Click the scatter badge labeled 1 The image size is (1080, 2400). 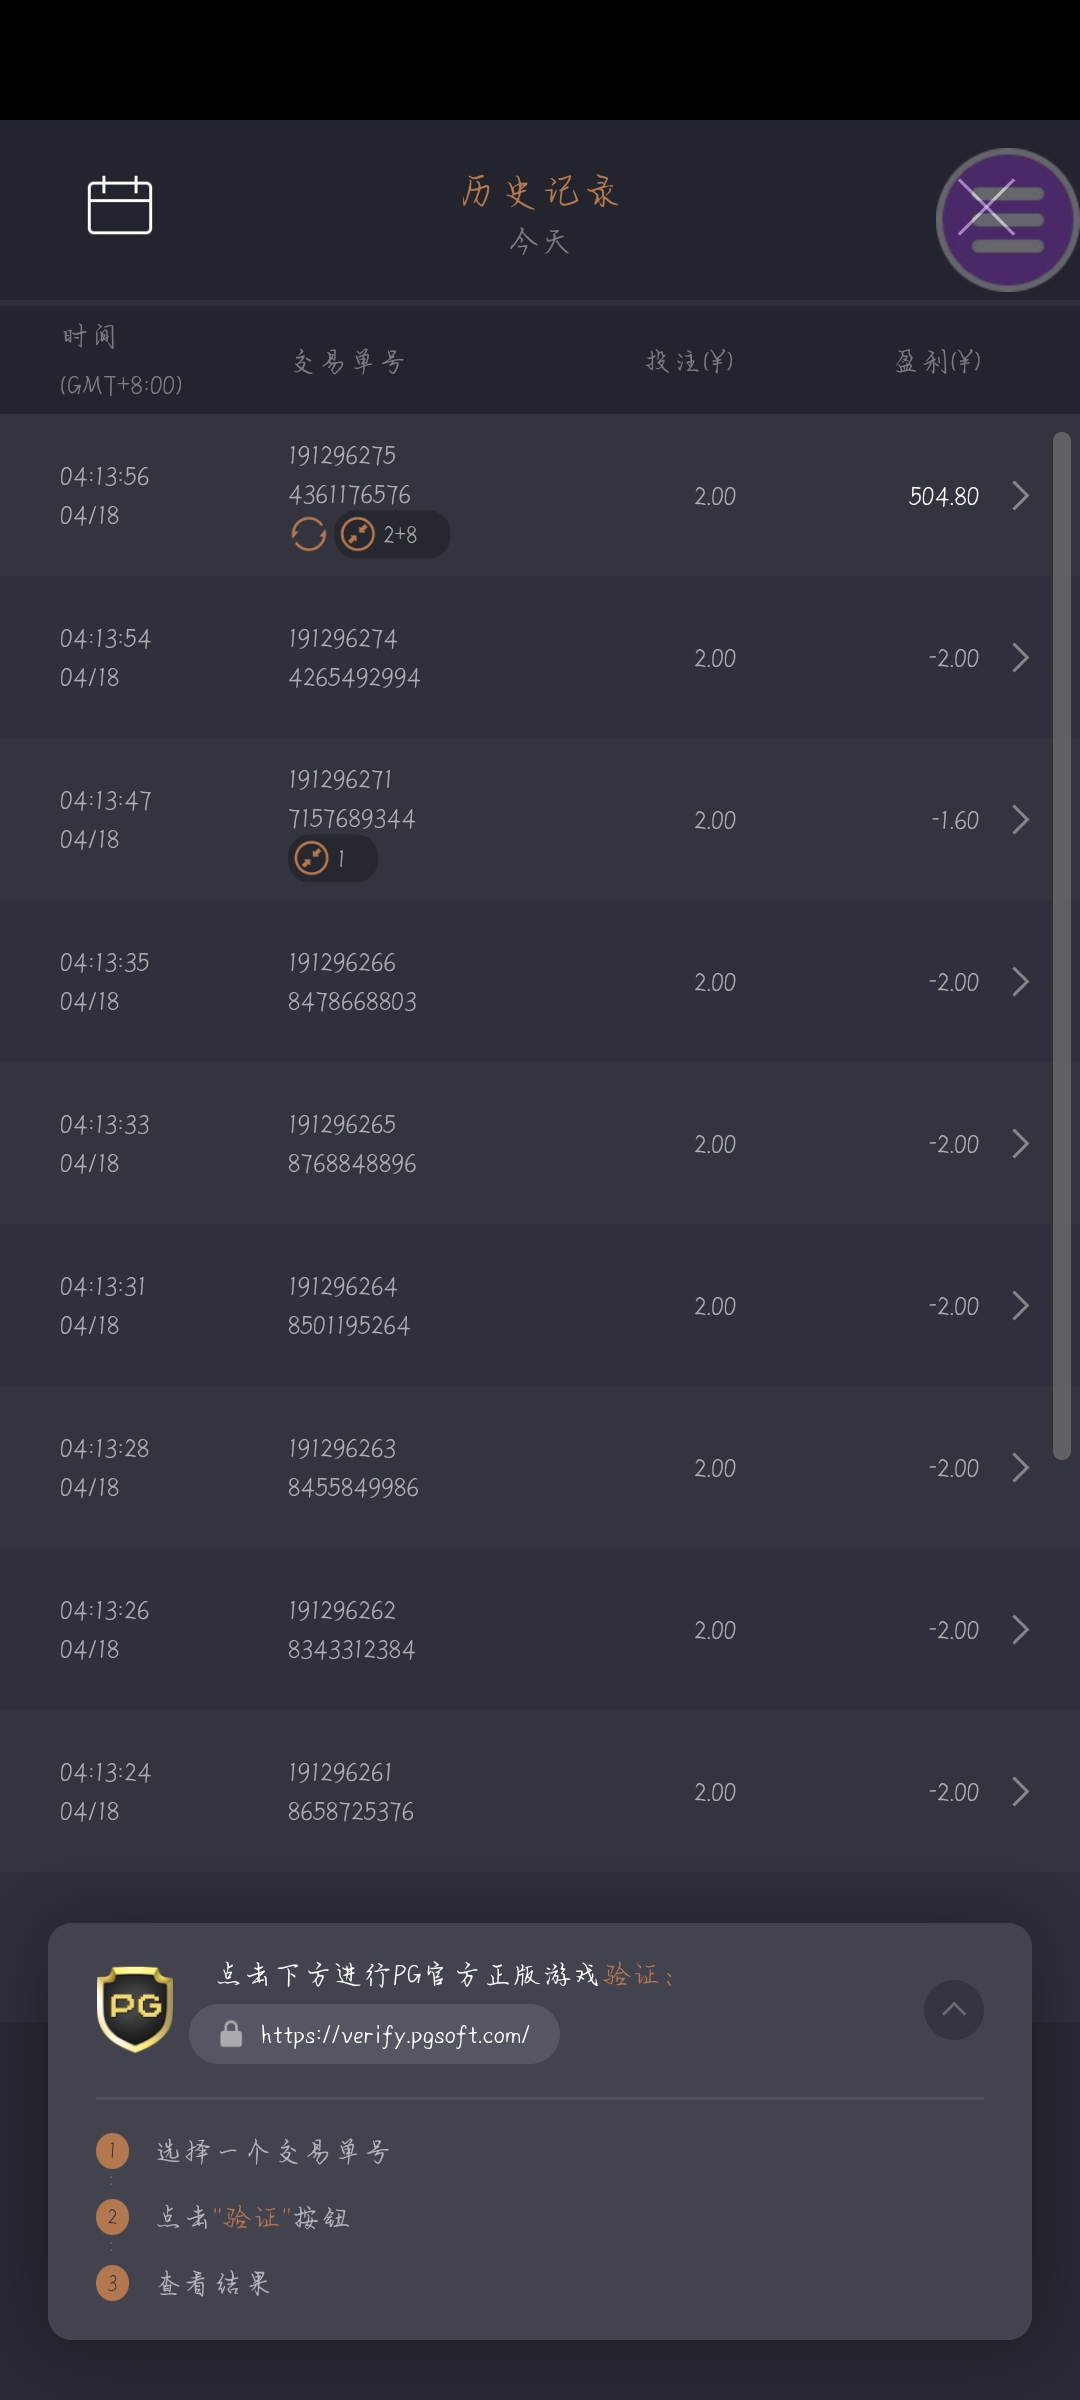312,859
